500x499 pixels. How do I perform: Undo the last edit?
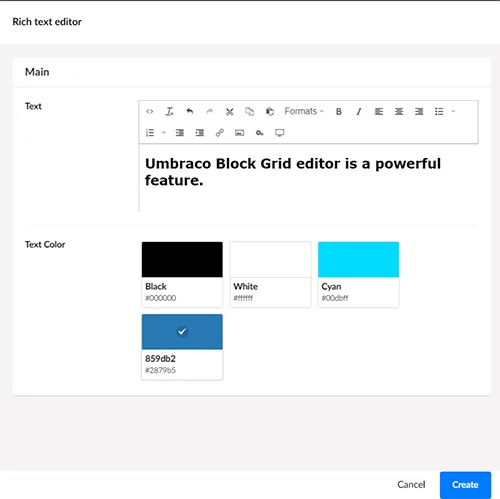click(x=190, y=111)
